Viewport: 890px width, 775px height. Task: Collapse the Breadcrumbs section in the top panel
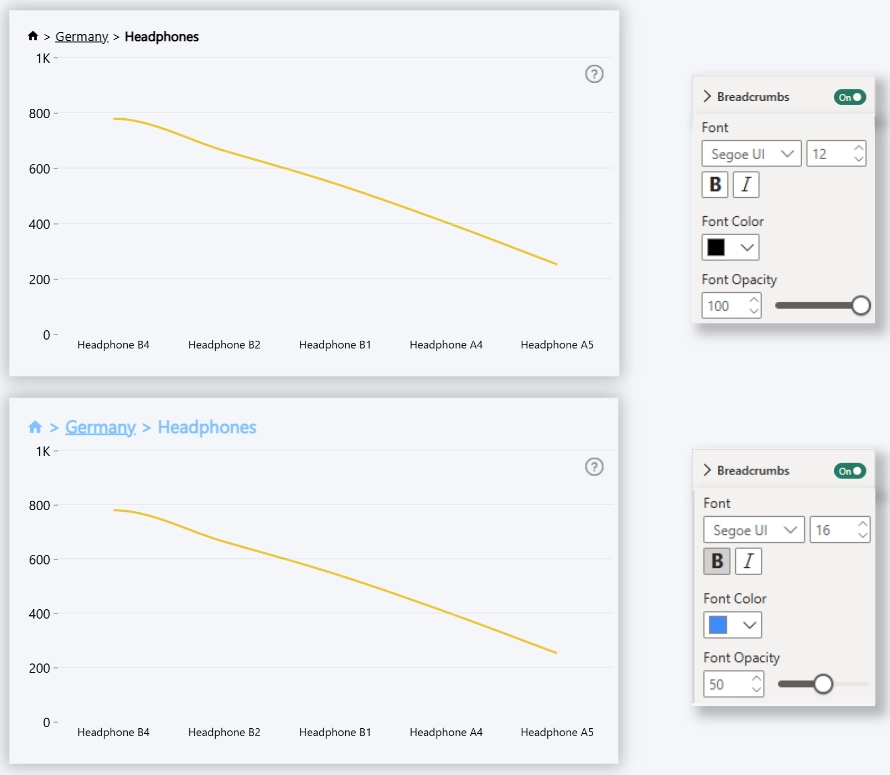click(x=707, y=96)
